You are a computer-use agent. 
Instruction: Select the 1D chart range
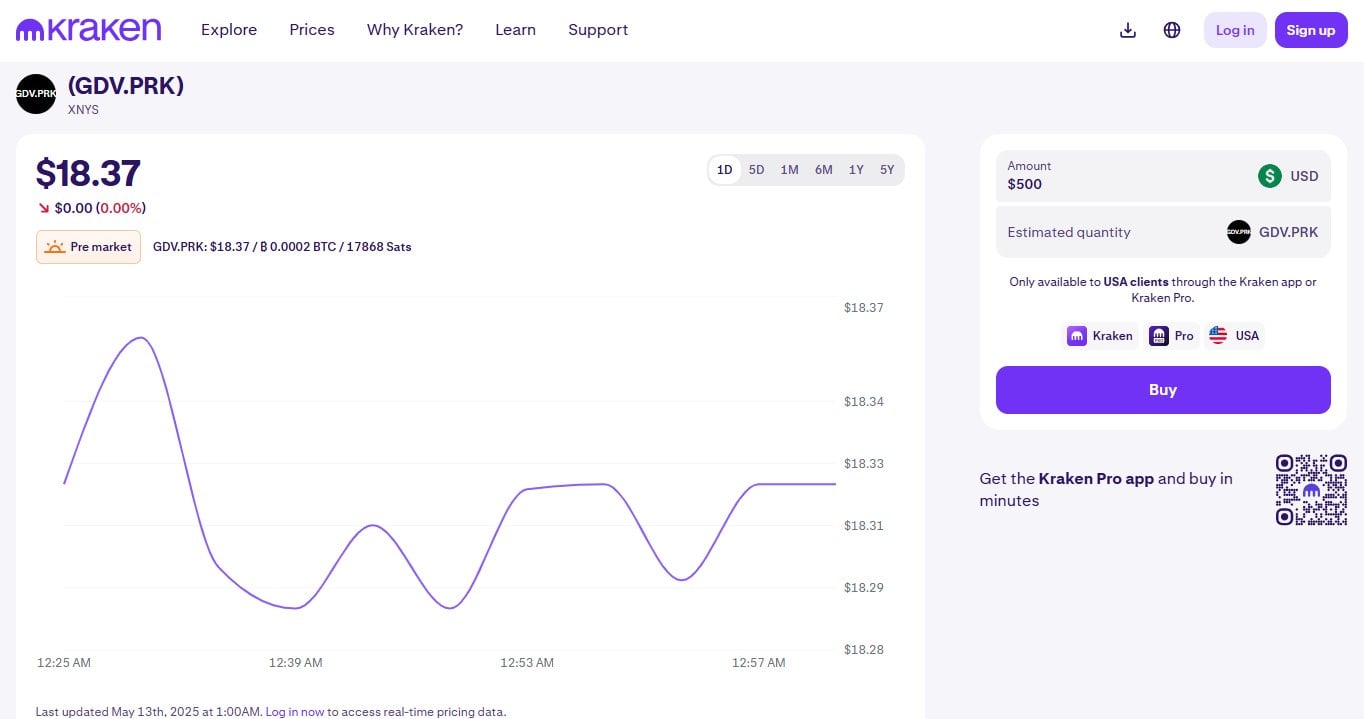(725, 170)
